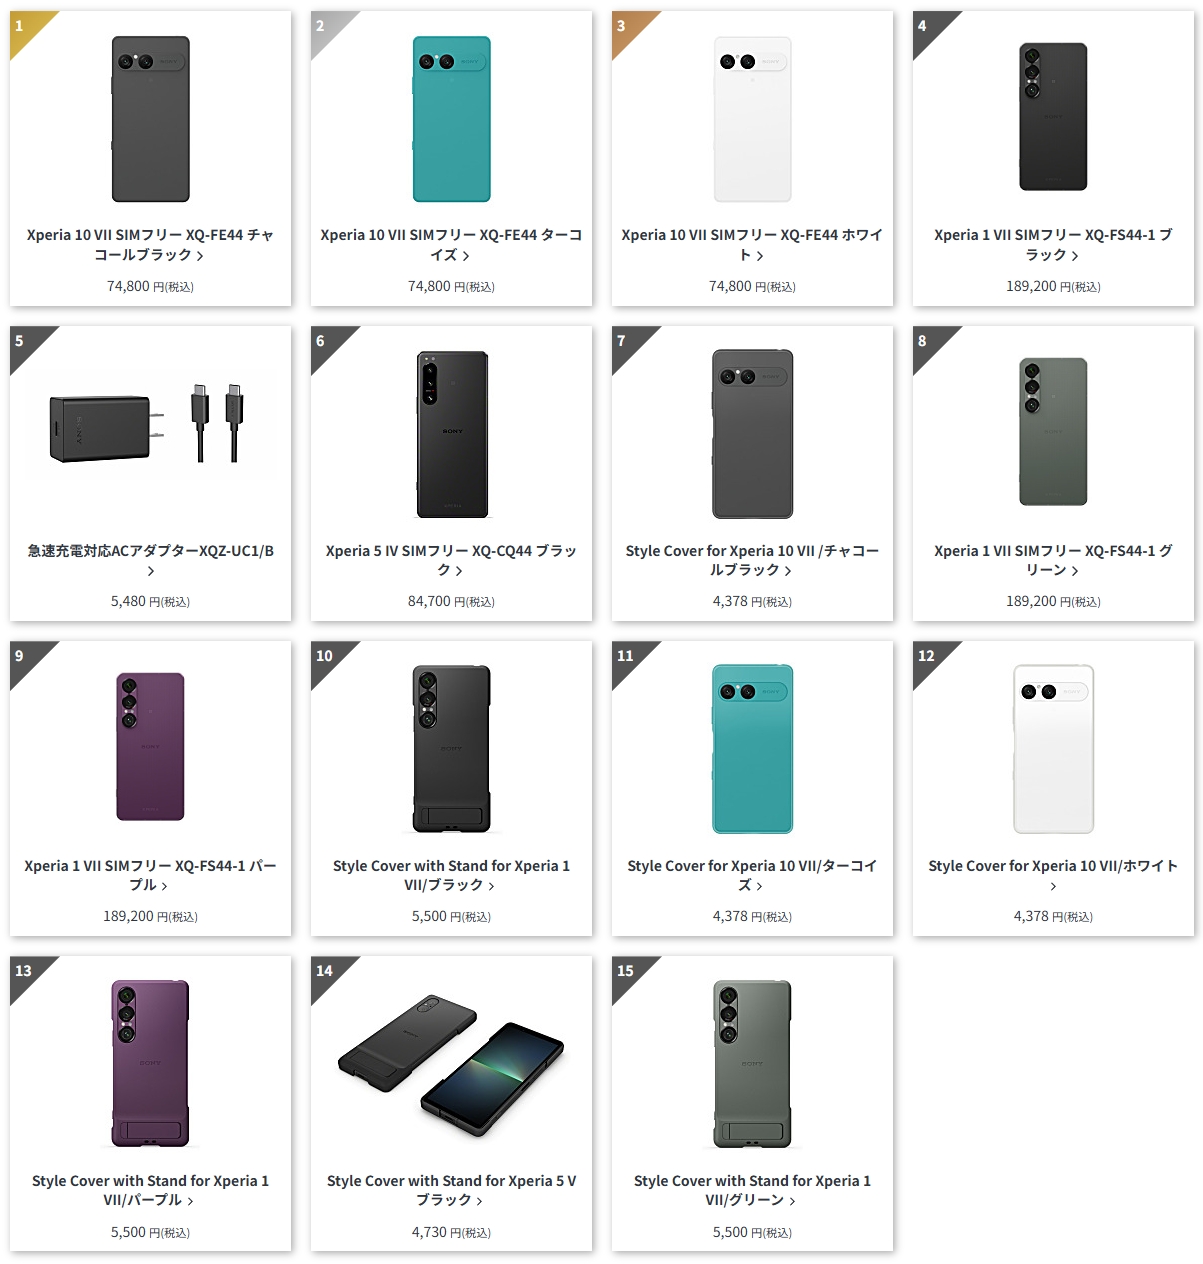Click the Xperia 5 IV black phone image
The image size is (1203, 1264).
tap(452, 434)
